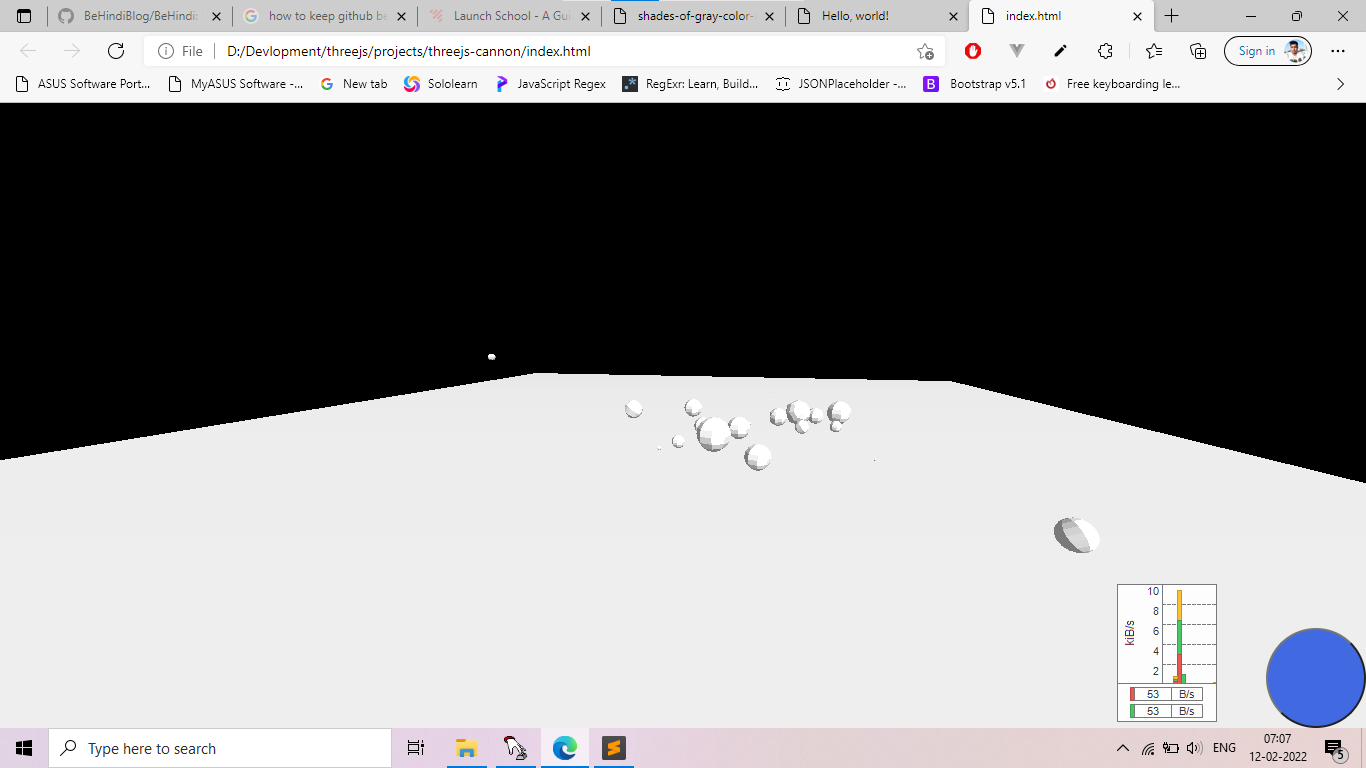Open Sublime Text from the taskbar
Viewport: 1366px width, 768px height.
pos(614,748)
